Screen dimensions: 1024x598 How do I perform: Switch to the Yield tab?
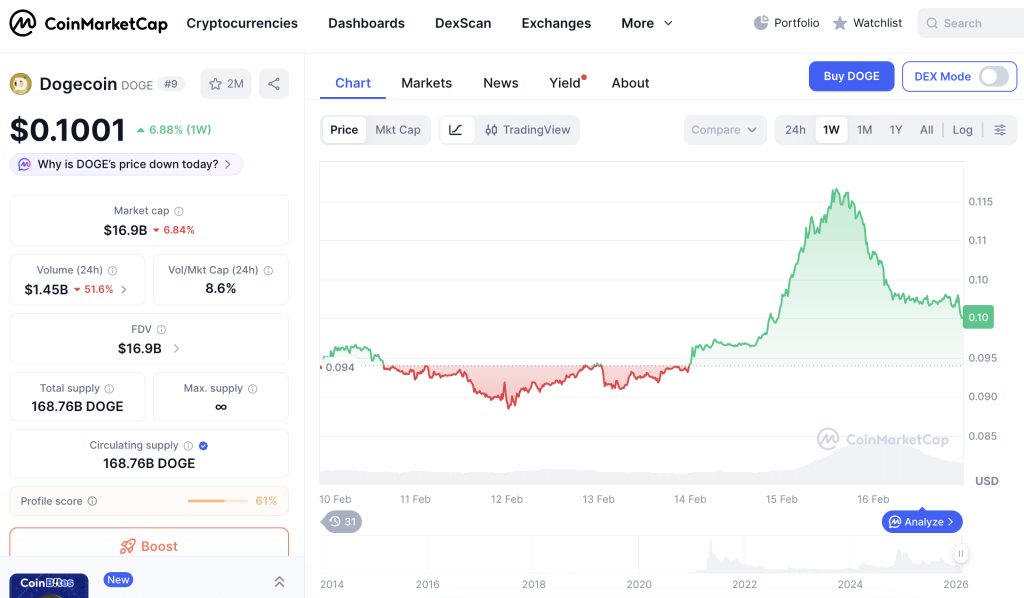565,83
